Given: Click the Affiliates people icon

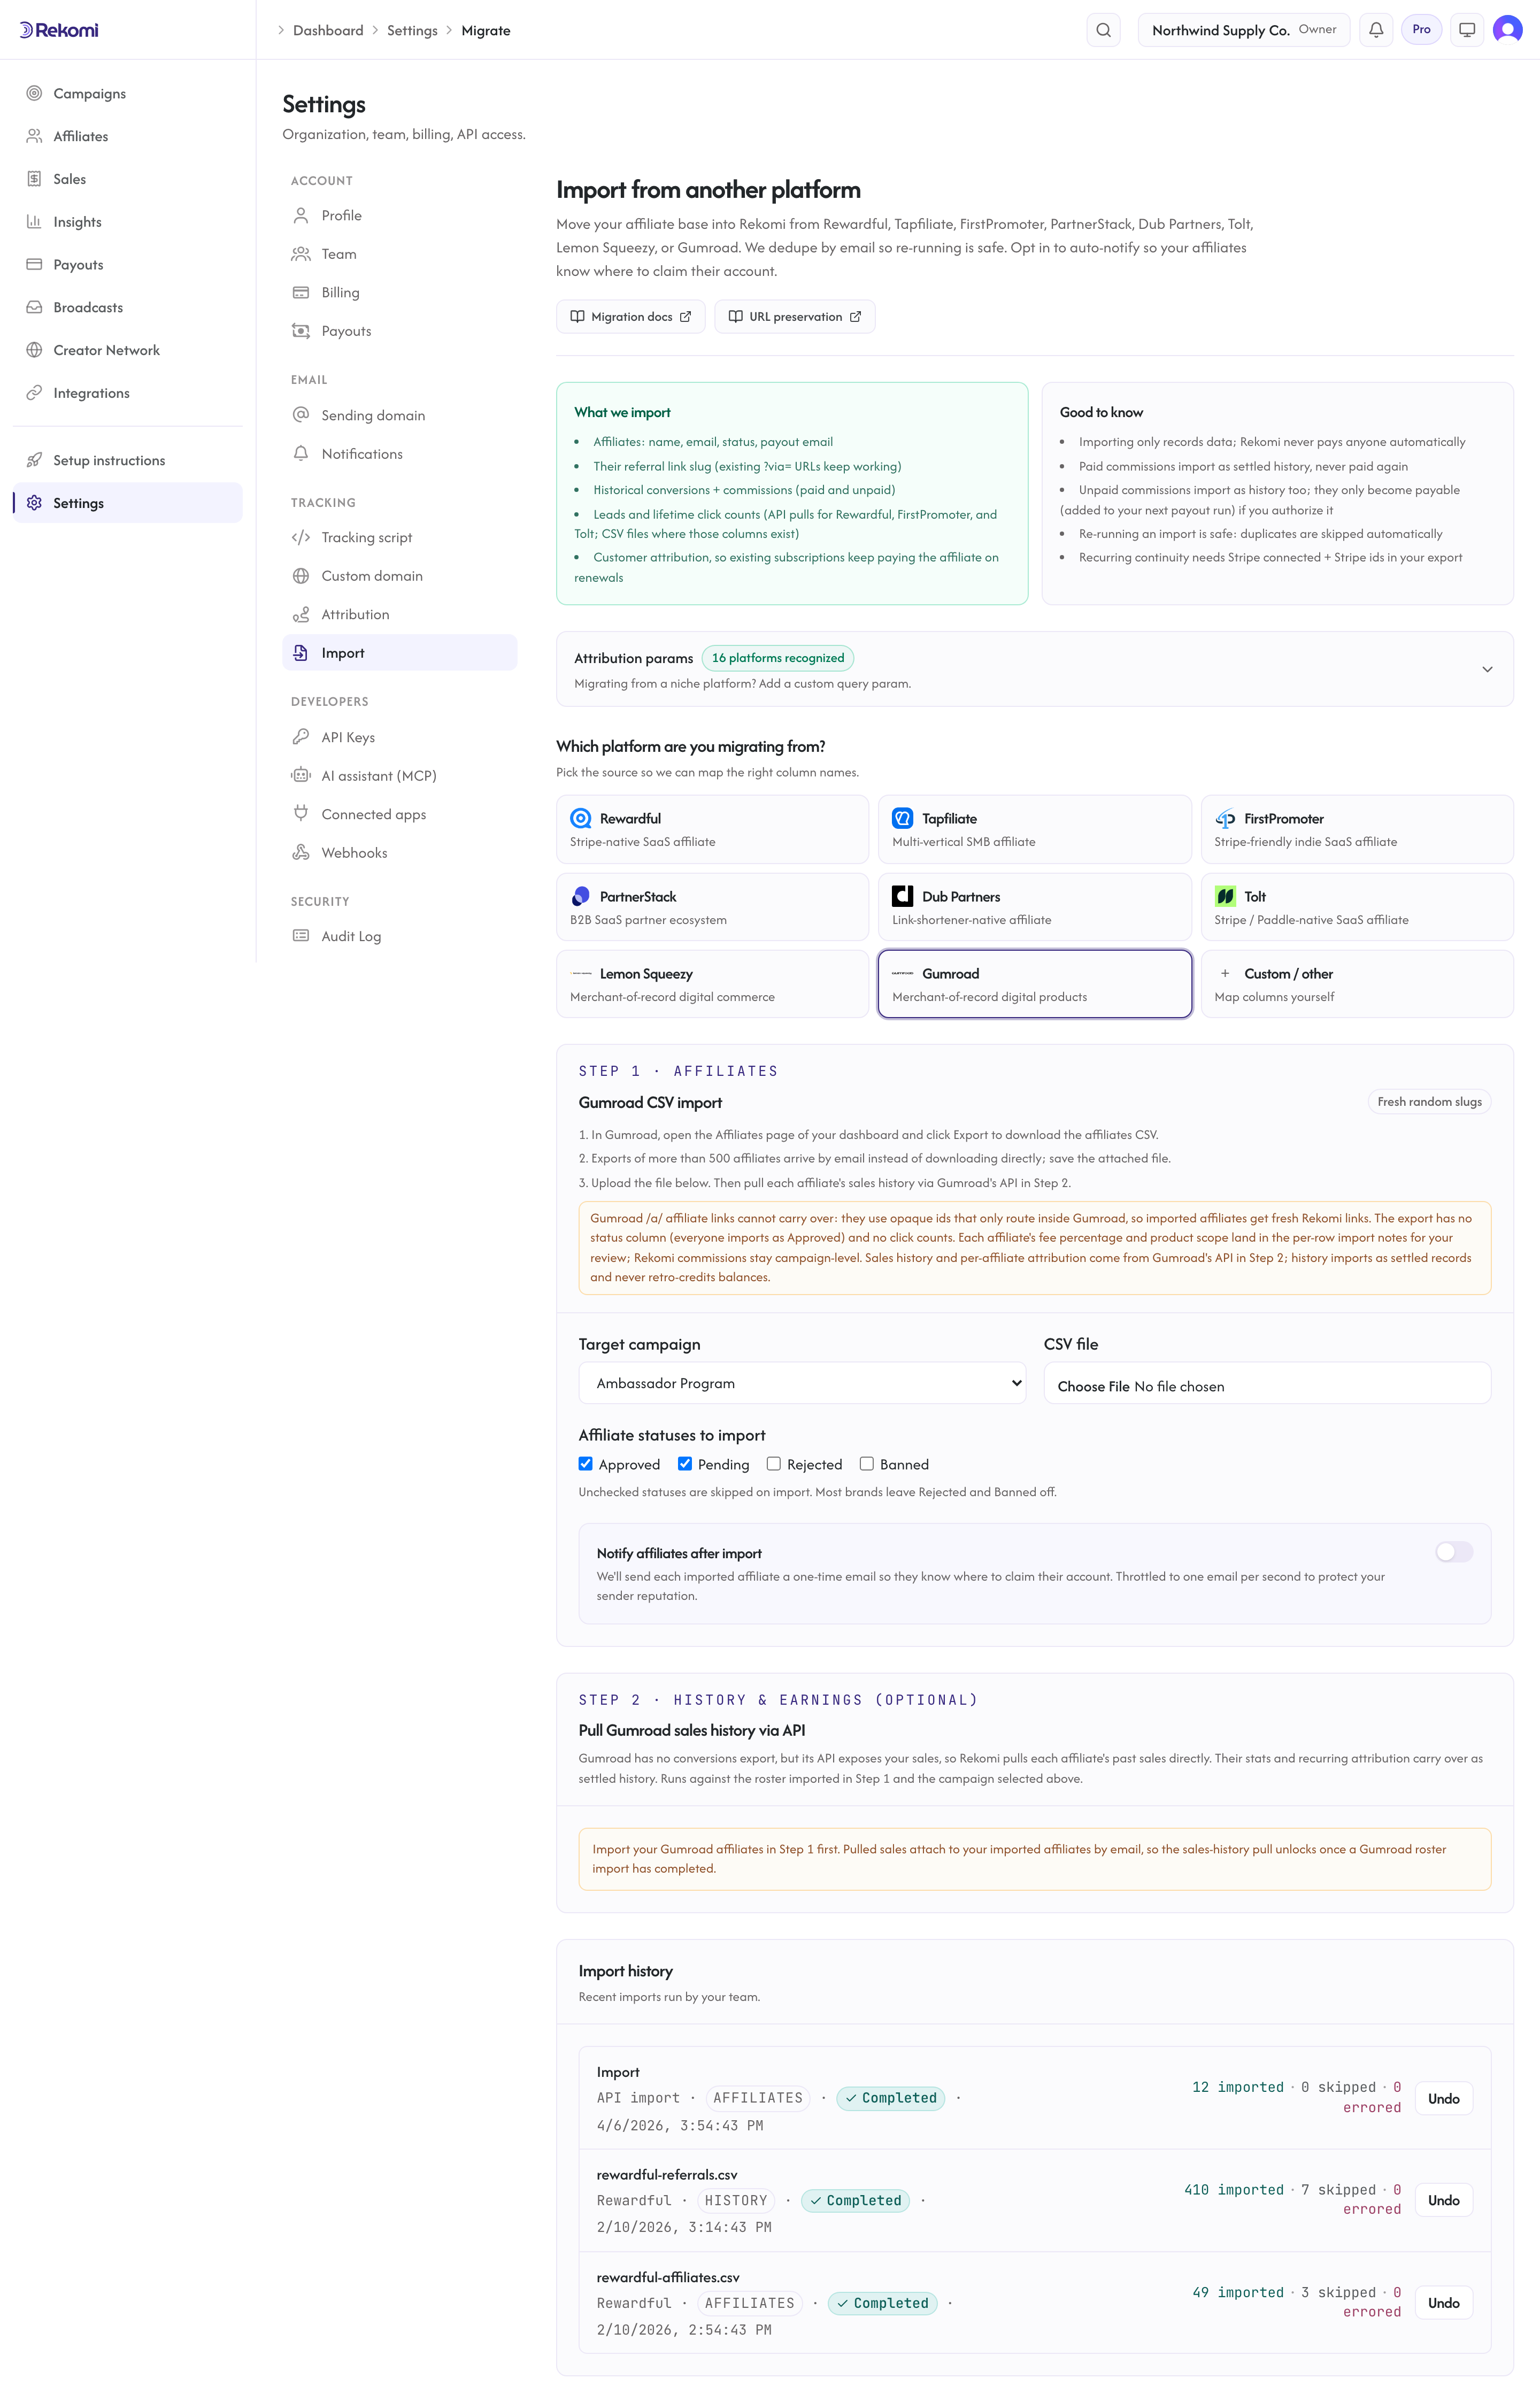Looking at the screenshot, I should point(34,136).
